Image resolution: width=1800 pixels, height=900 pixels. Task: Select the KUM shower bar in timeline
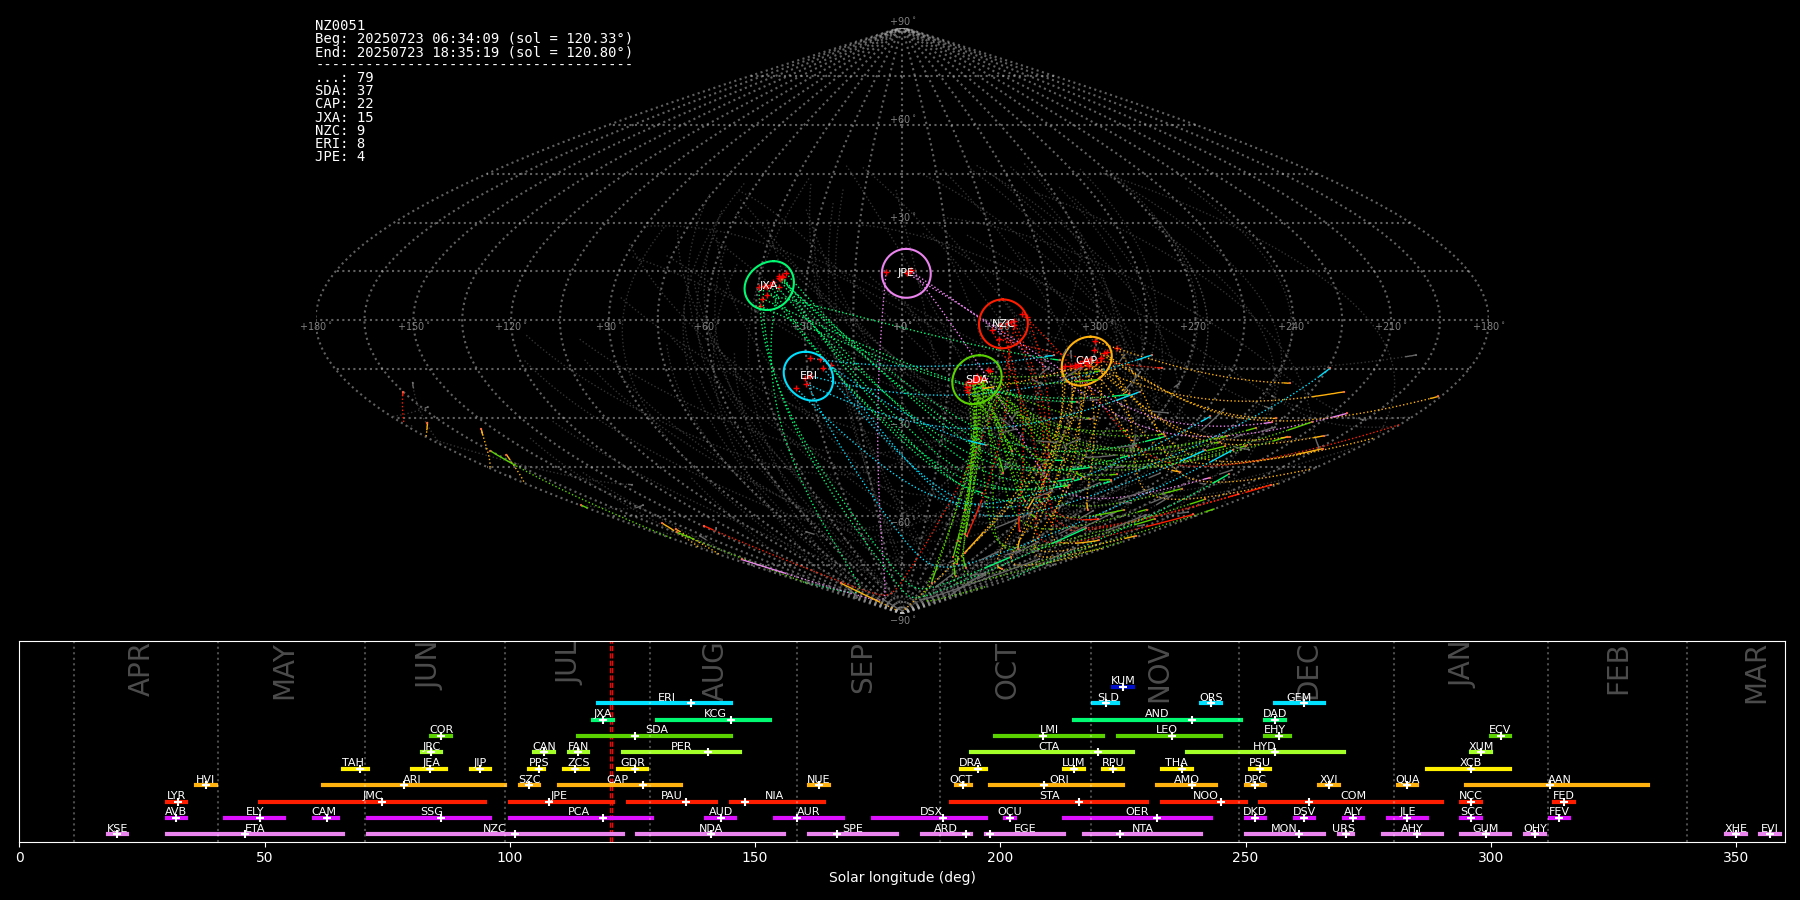pos(1123,687)
